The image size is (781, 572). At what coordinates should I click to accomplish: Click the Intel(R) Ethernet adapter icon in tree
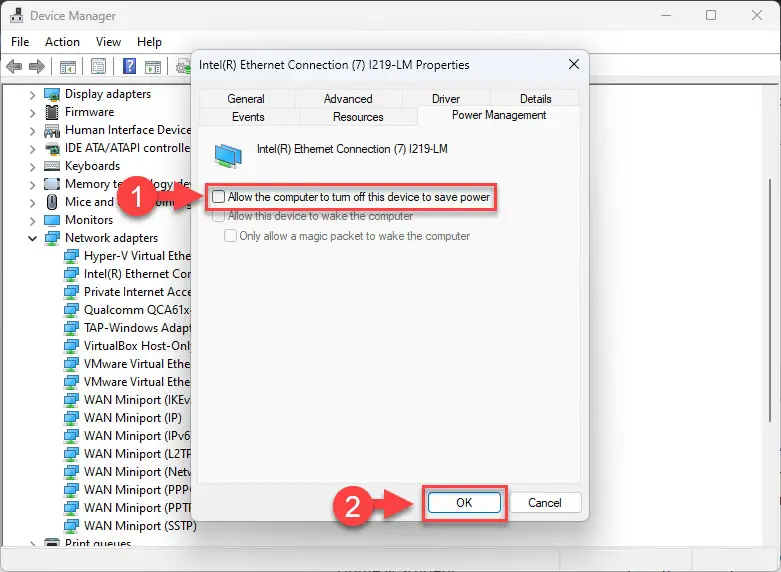[71, 274]
